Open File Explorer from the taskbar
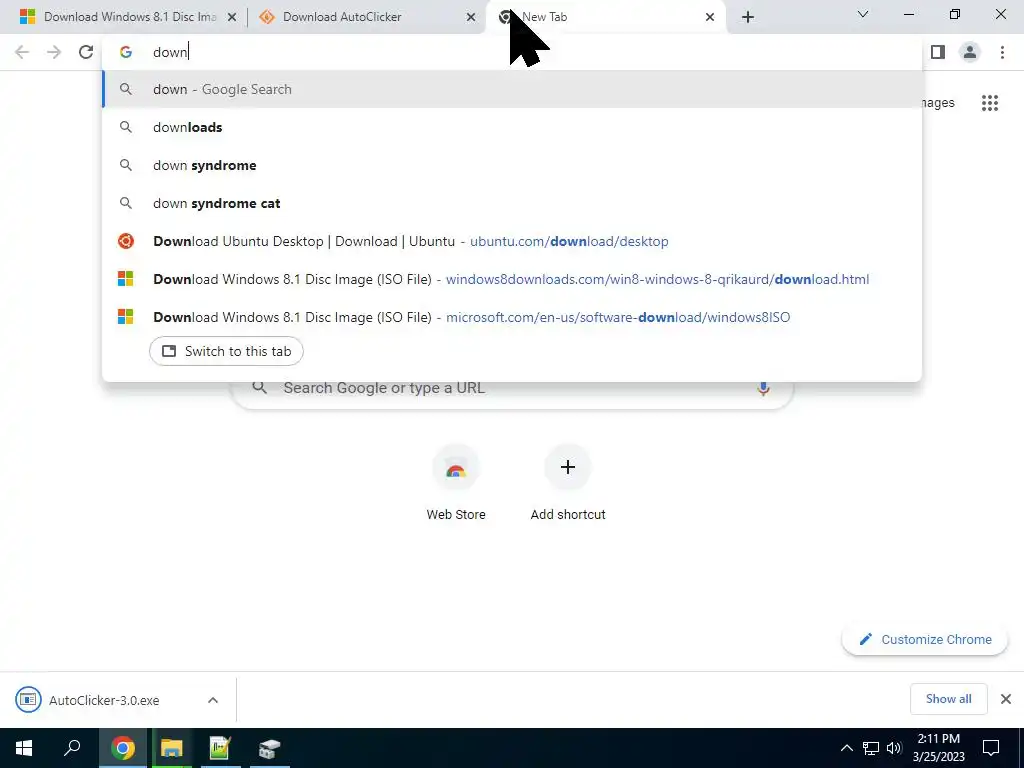Viewport: 1024px width, 768px height. pos(171,748)
